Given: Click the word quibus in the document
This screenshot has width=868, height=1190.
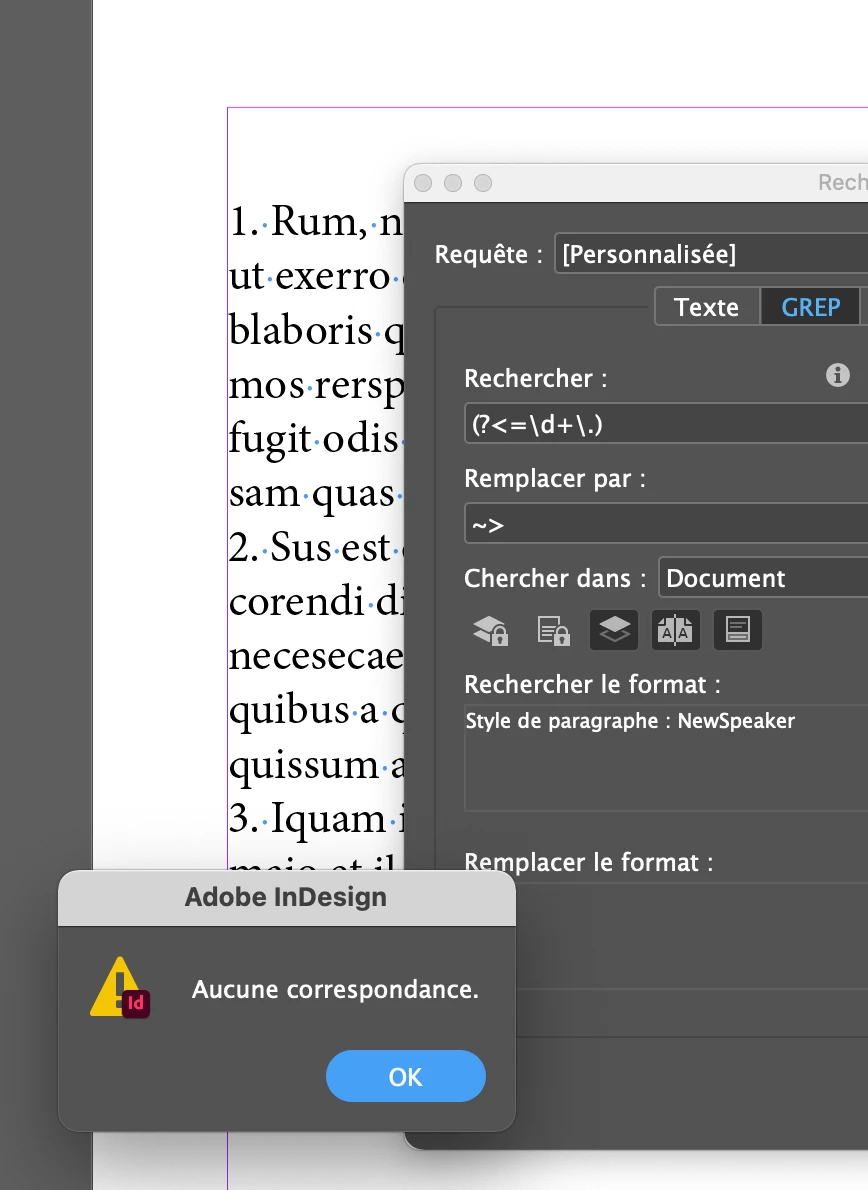Looking at the screenshot, I should coord(289,711).
